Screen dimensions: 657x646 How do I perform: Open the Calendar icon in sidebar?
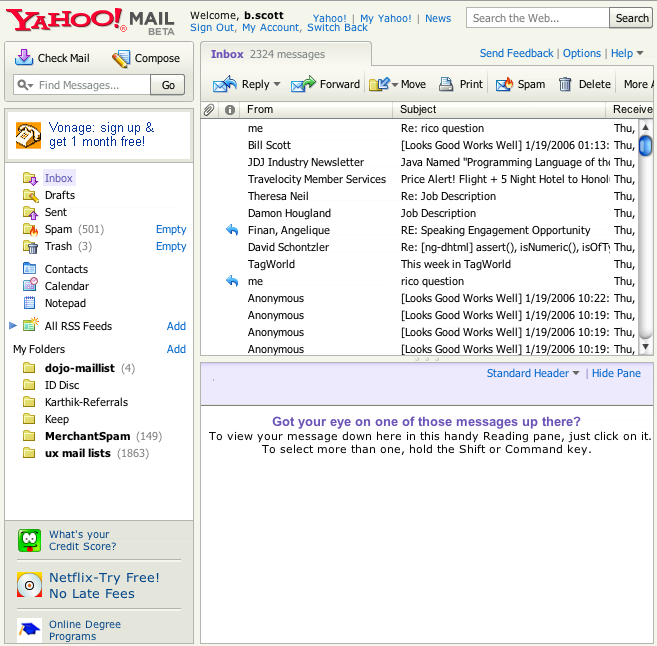pyautogui.click(x=29, y=286)
